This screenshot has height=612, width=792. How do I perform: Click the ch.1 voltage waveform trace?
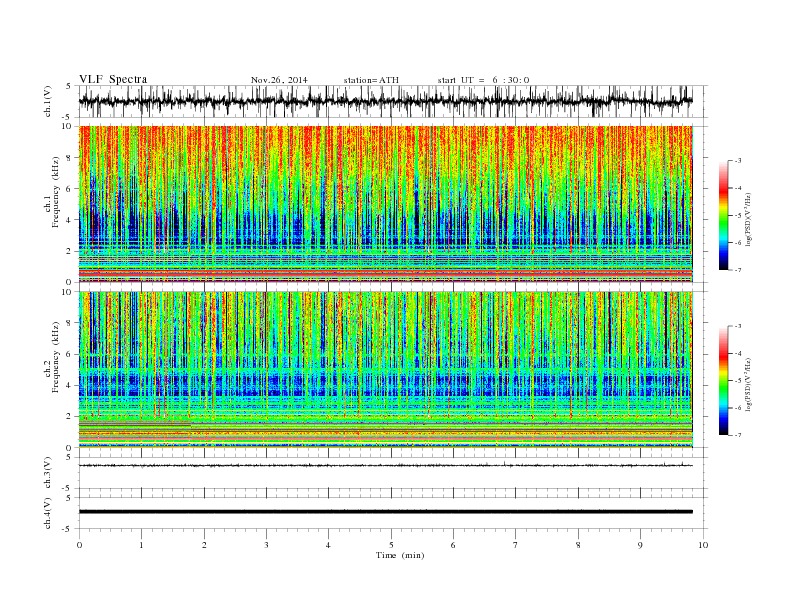385,101
